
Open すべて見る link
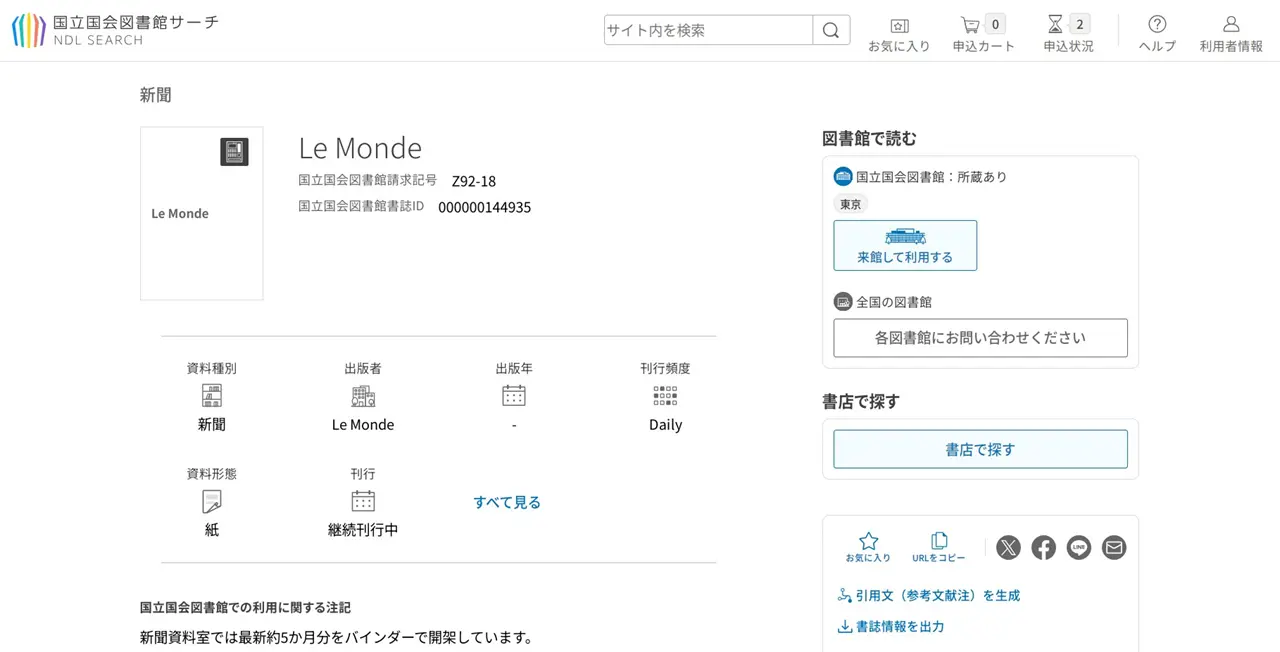[507, 502]
